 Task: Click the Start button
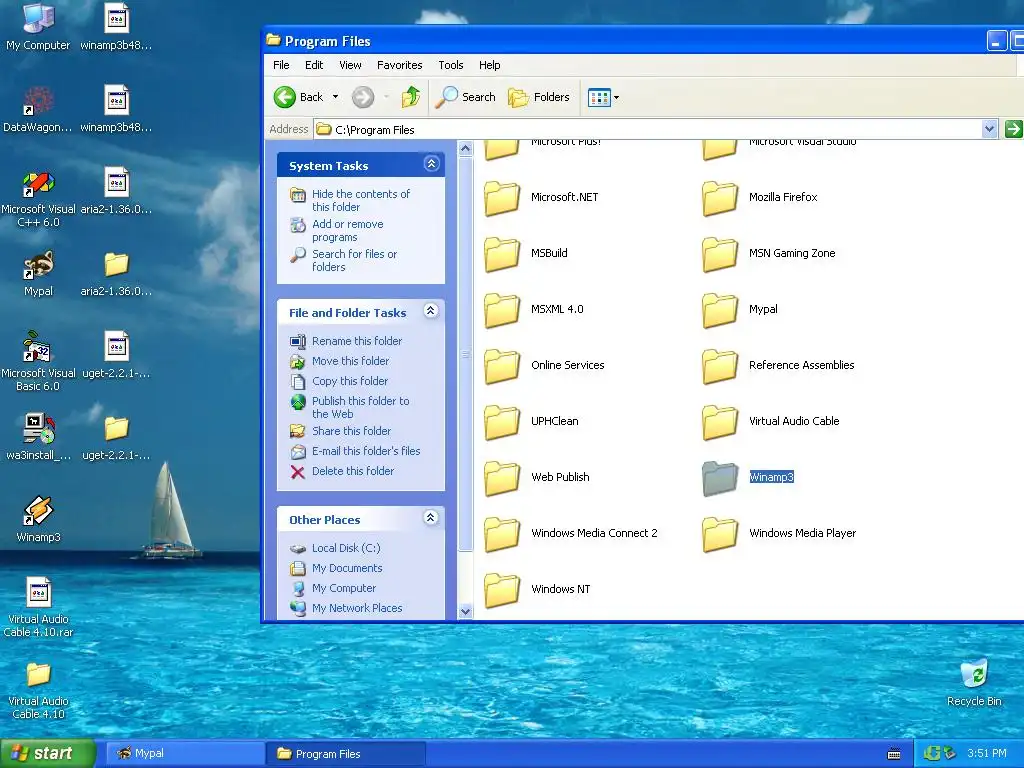click(48, 754)
